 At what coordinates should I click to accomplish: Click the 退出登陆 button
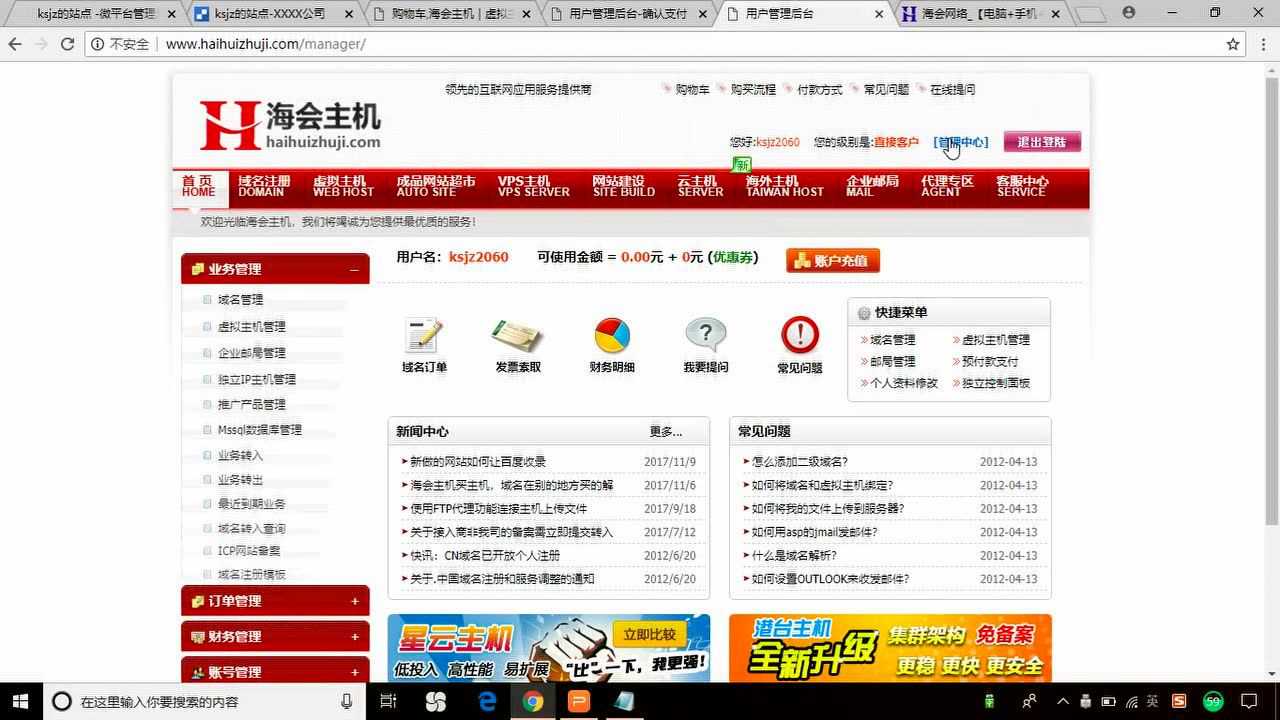tap(1042, 142)
